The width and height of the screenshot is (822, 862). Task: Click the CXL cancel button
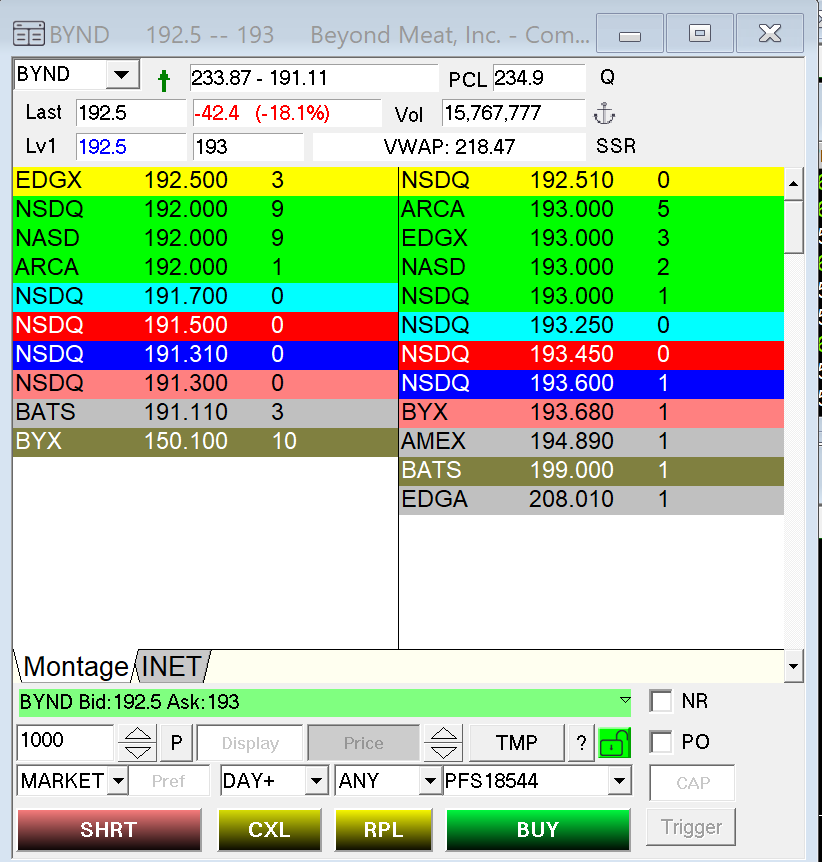point(269,830)
